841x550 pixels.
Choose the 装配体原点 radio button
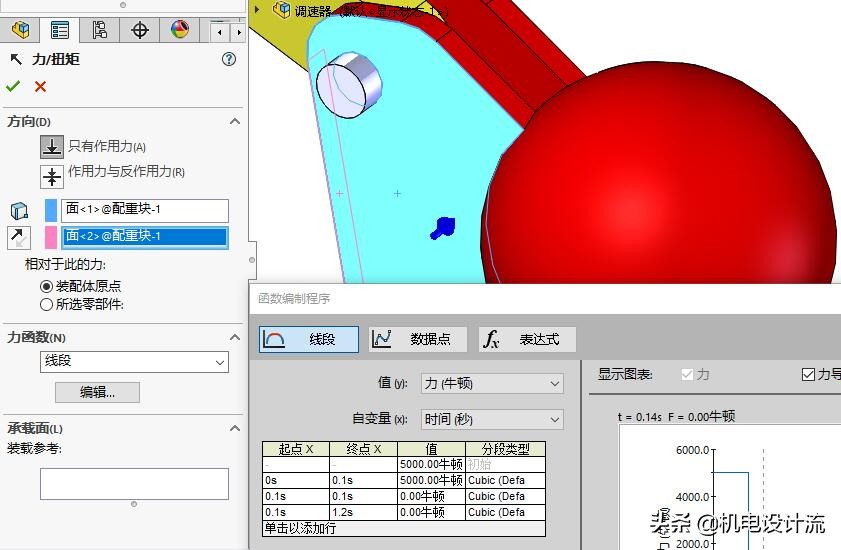(x=47, y=286)
